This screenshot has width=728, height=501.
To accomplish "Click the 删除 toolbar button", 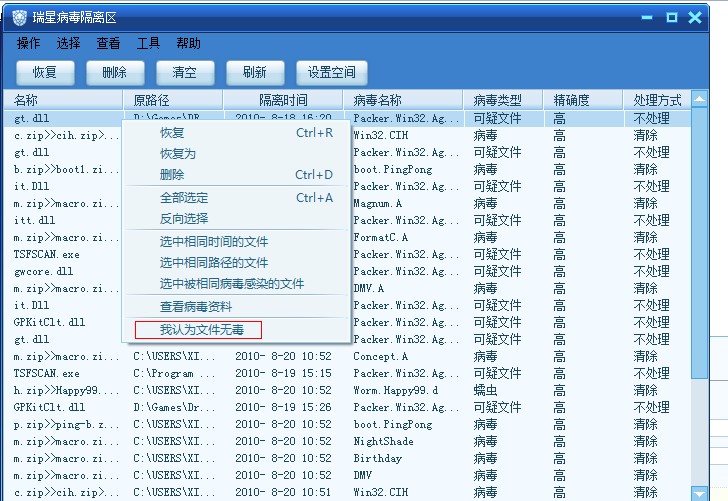I will tap(115, 72).
